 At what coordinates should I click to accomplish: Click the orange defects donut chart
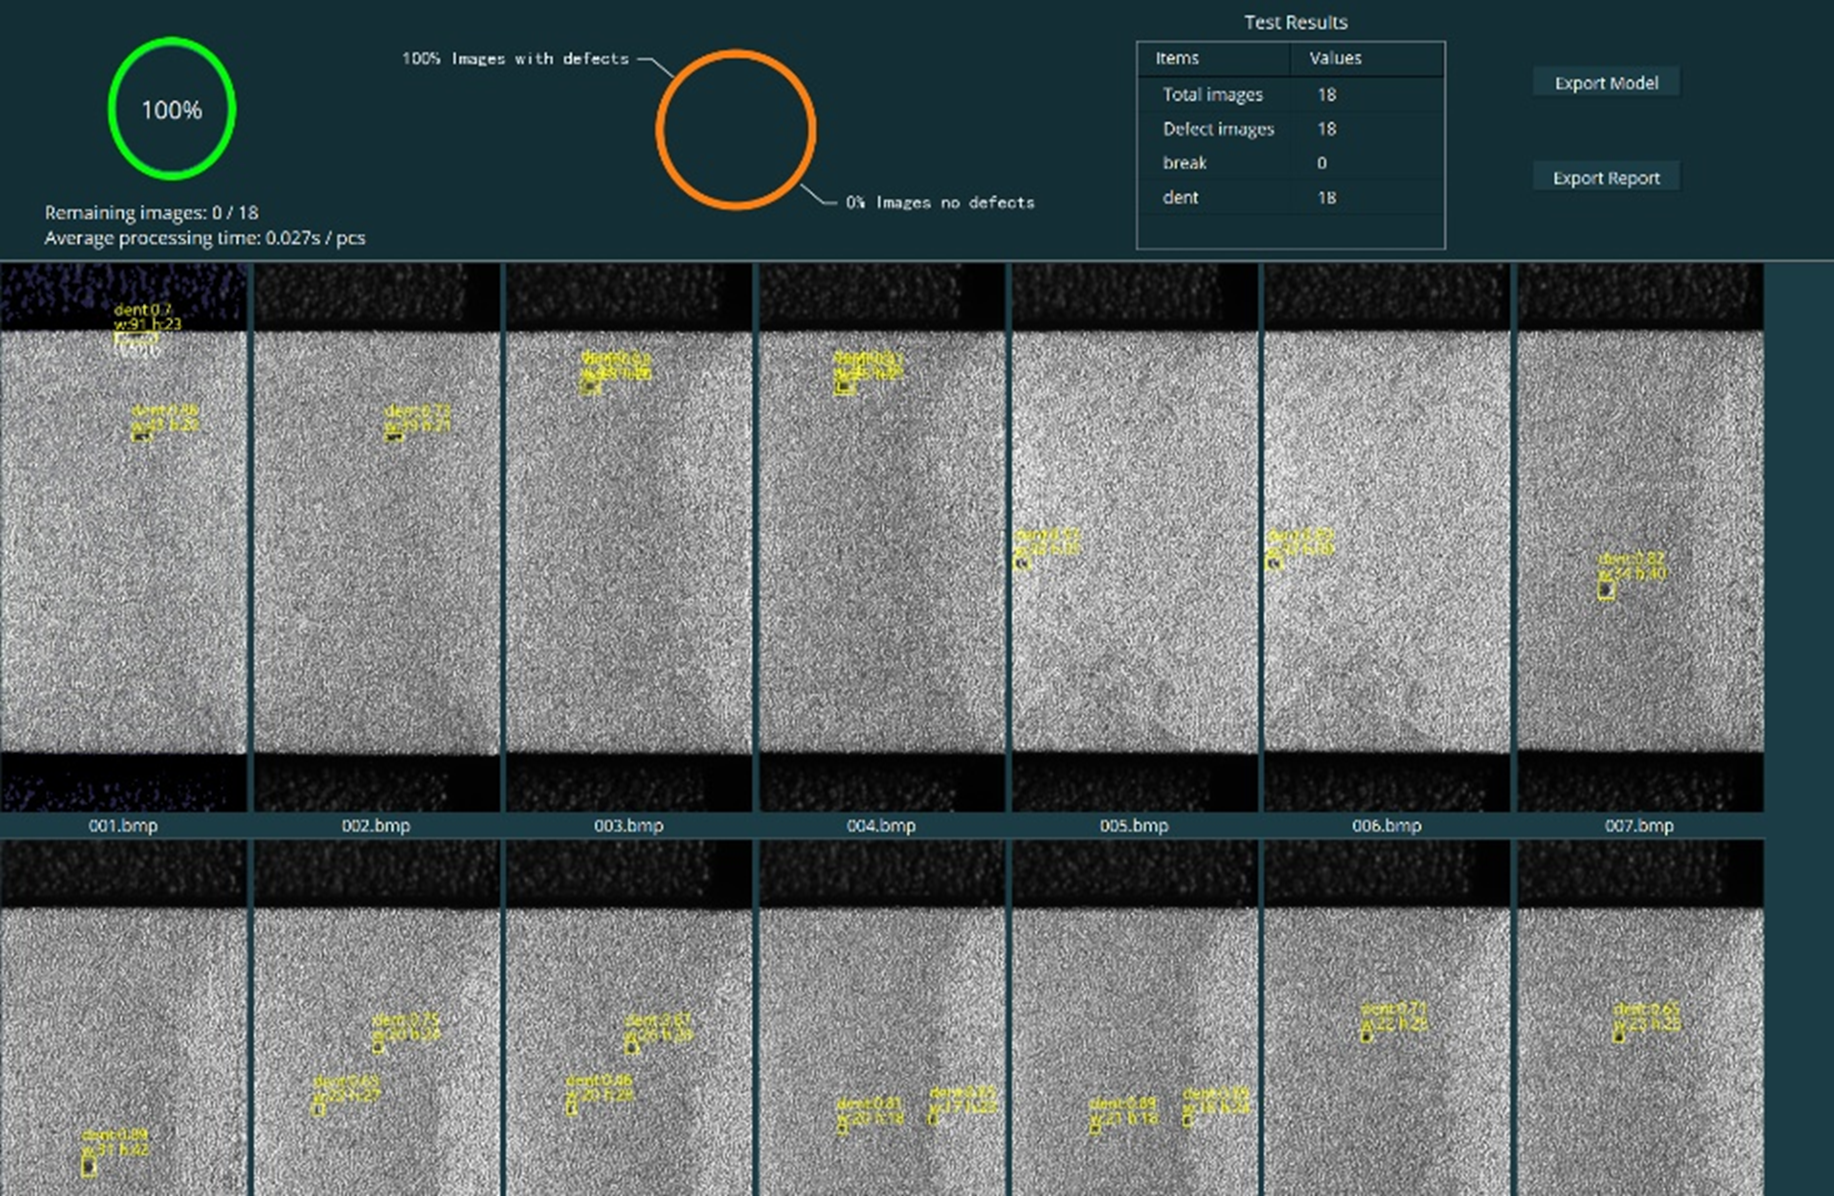[x=735, y=130]
